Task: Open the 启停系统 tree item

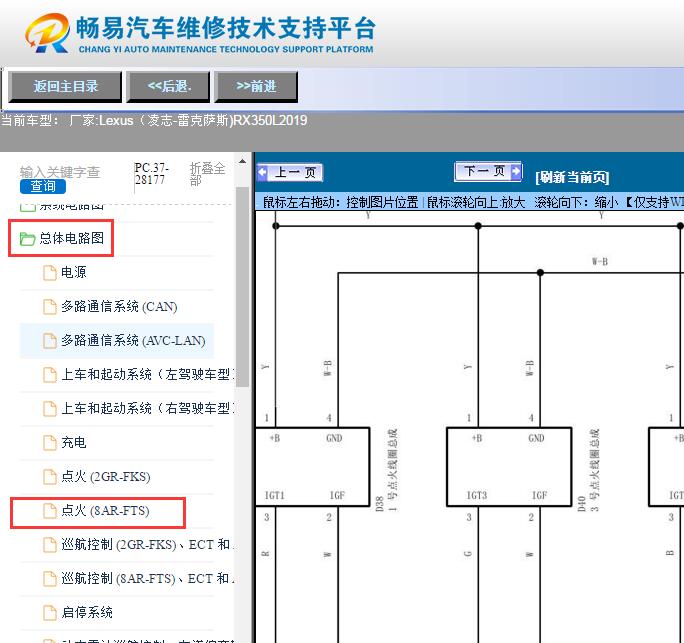Action: tap(86, 612)
